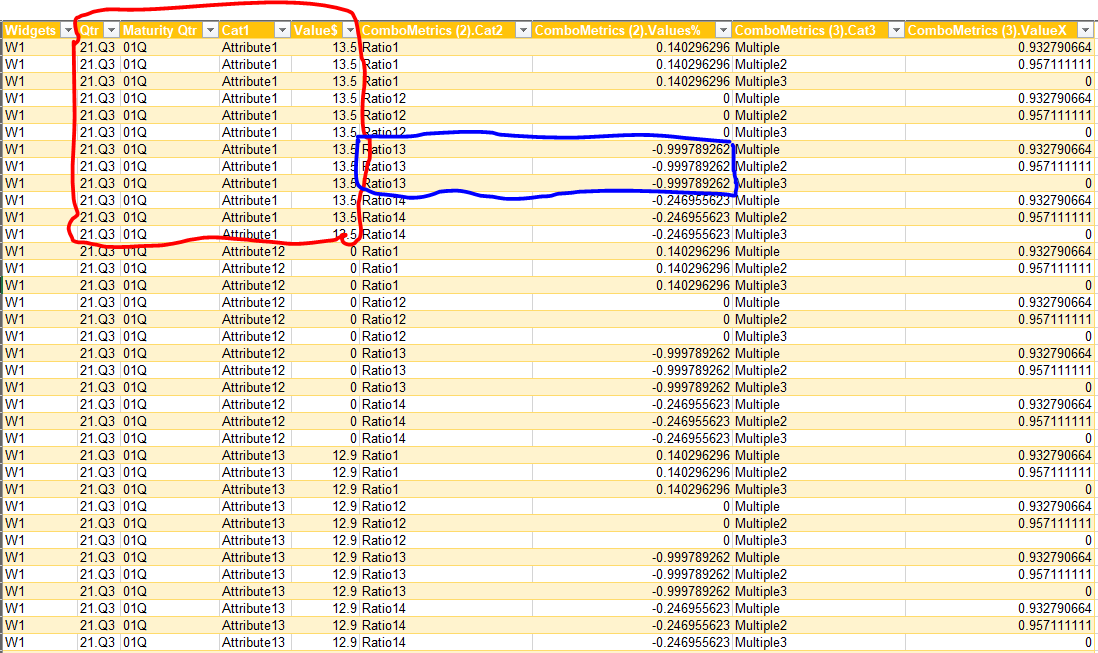Viewport: 1098px width, 653px height.
Task: Select -0.999789262 in Attribute1 Ratio13 Multiple2 row
Action: tap(632, 167)
